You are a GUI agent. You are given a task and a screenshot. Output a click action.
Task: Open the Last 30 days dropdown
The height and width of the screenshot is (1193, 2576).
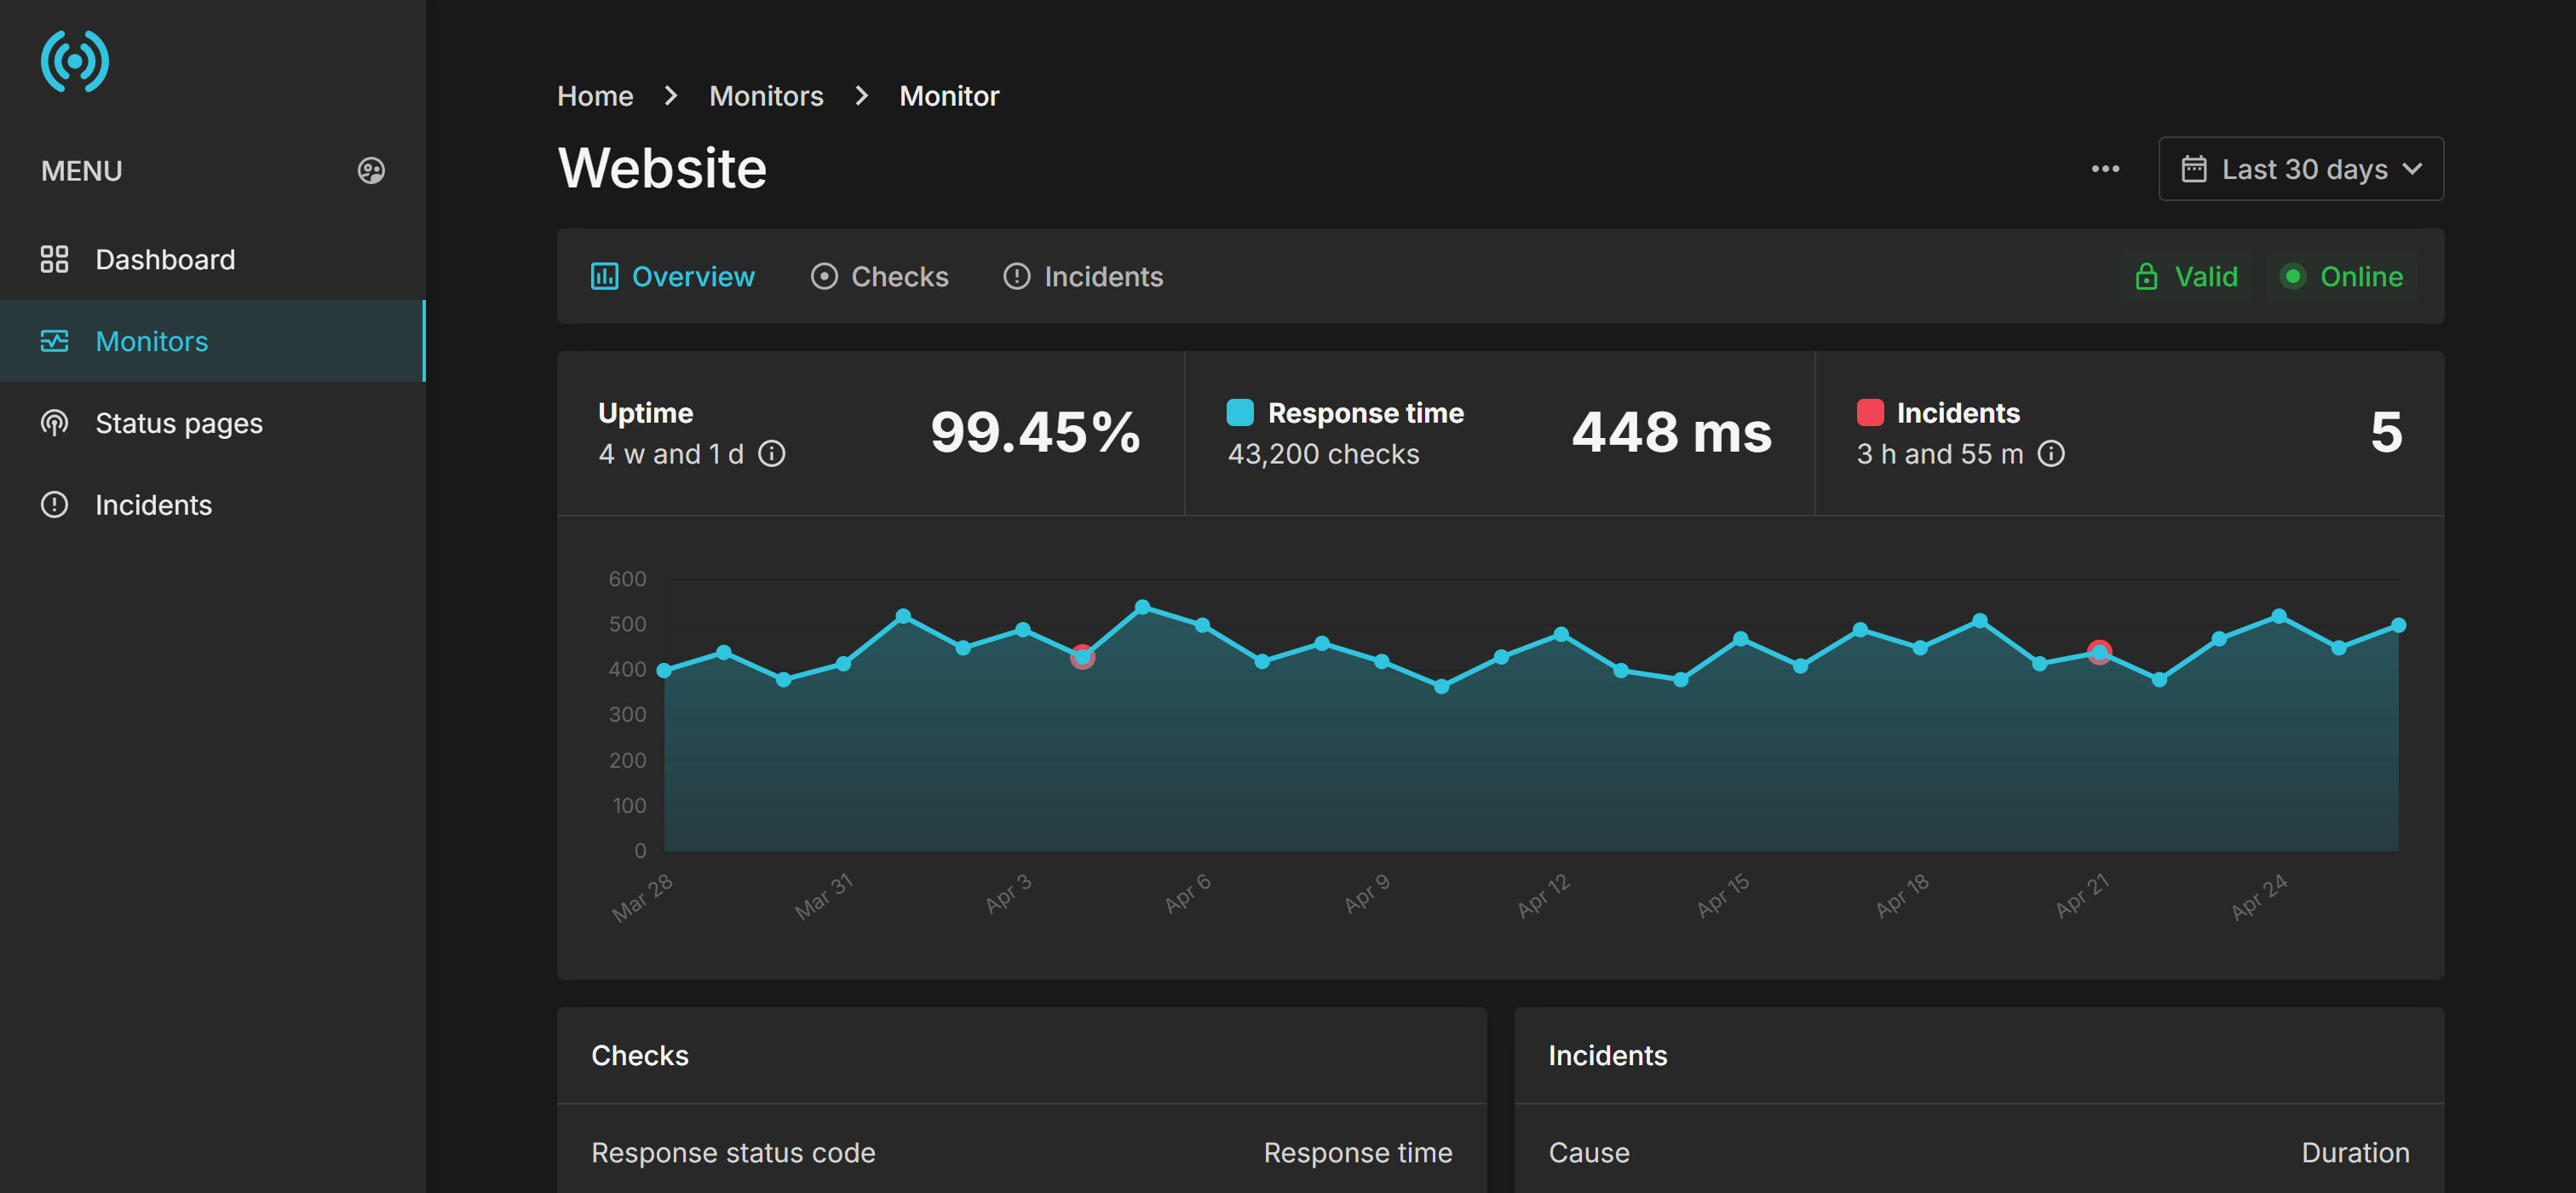pos(2300,169)
